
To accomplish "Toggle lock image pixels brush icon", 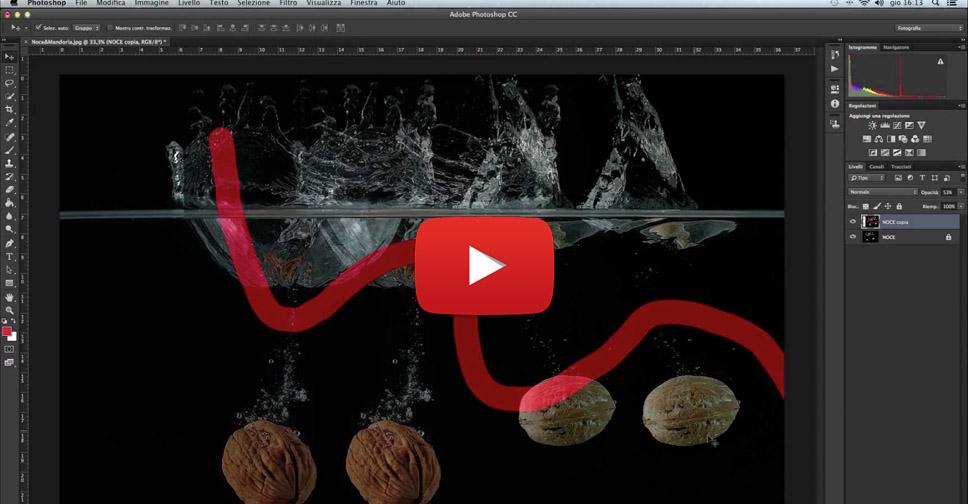I will pyautogui.click(x=877, y=206).
